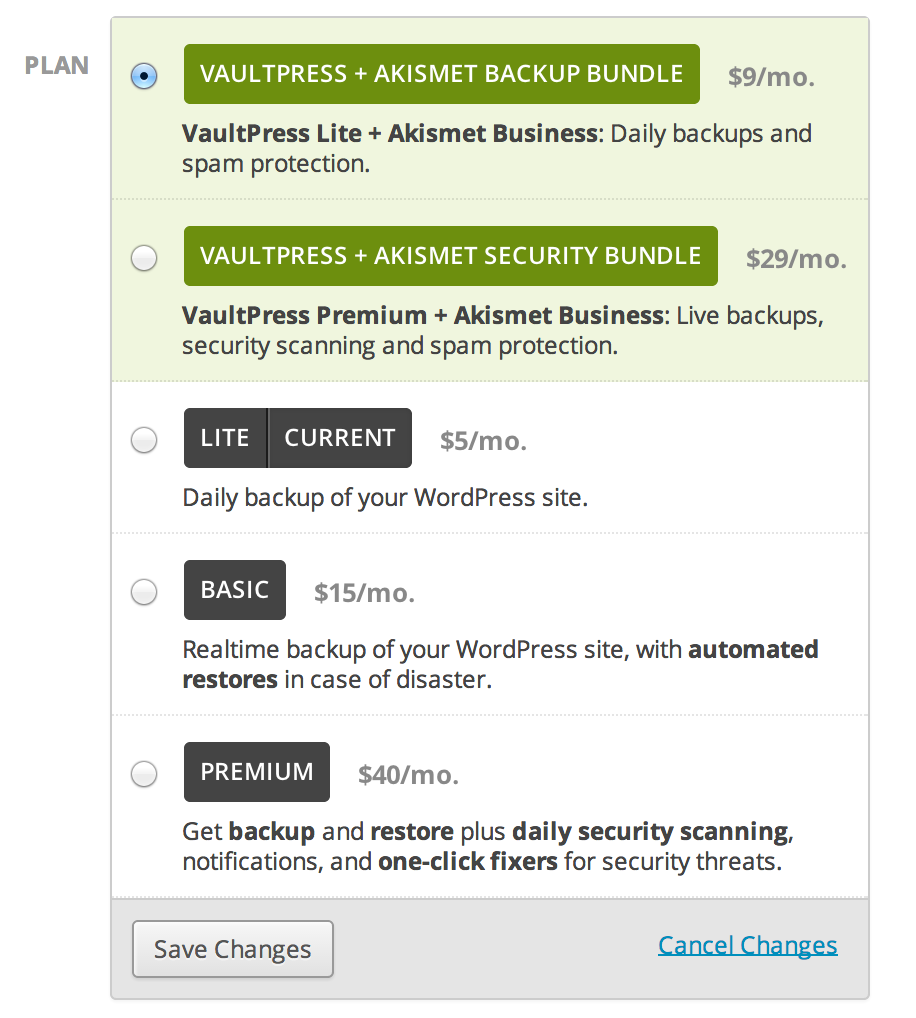This screenshot has width=916, height=1018.
Task: Click the $40/mo. price label
Action: 408,775
